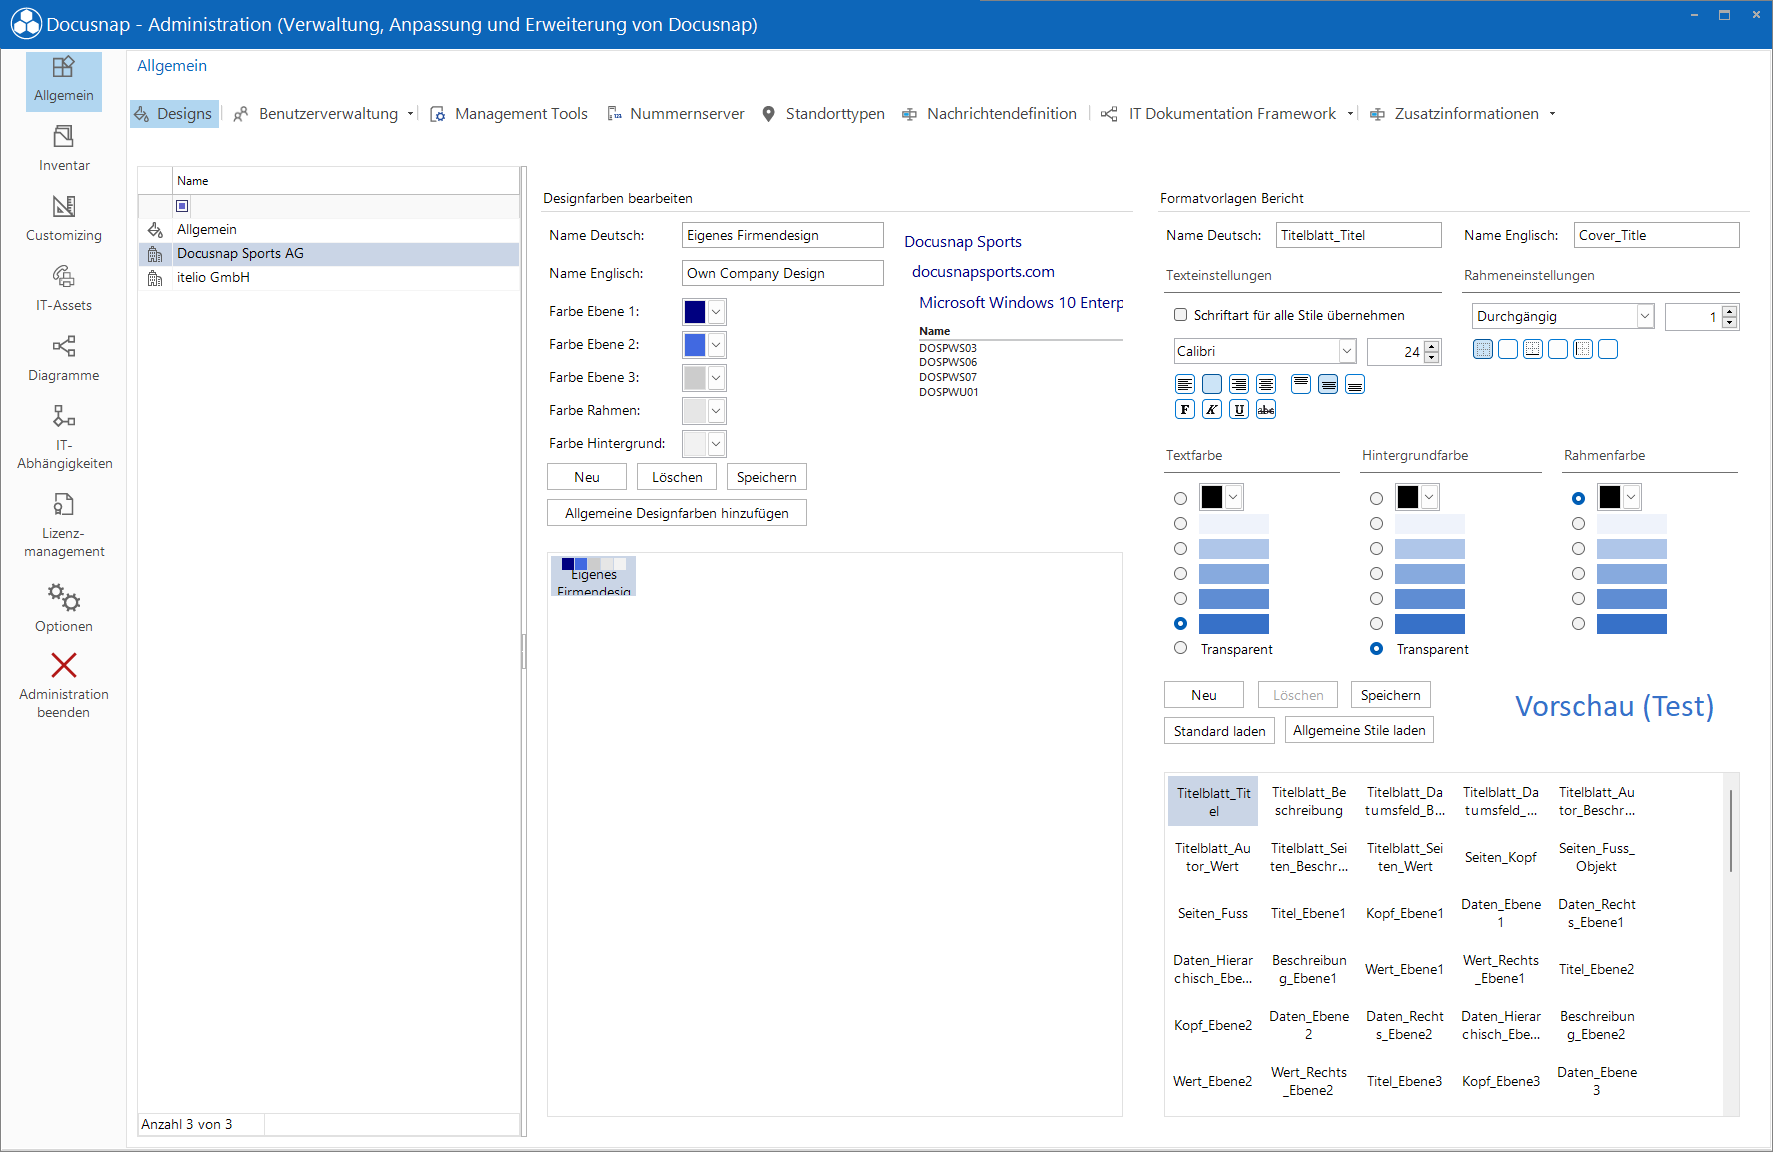
Task: Set vertical alignment to middle
Action: (1328, 384)
